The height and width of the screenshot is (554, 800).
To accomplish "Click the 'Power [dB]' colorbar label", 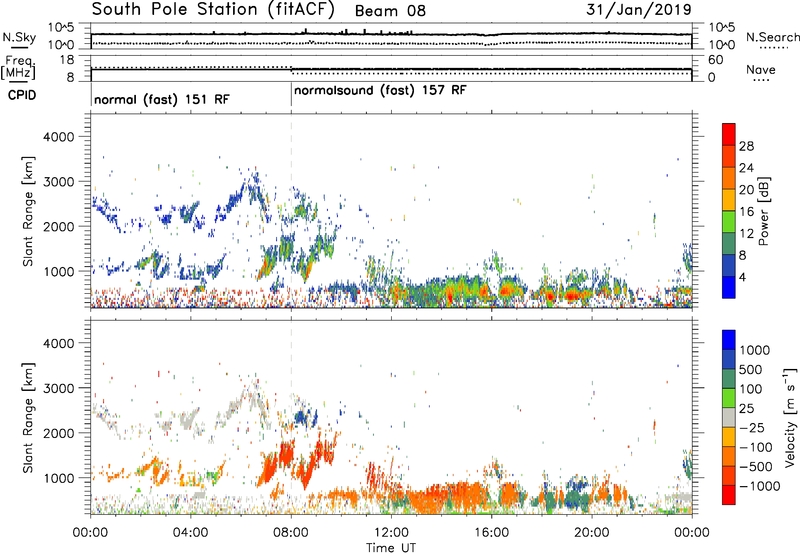I will click(763, 211).
